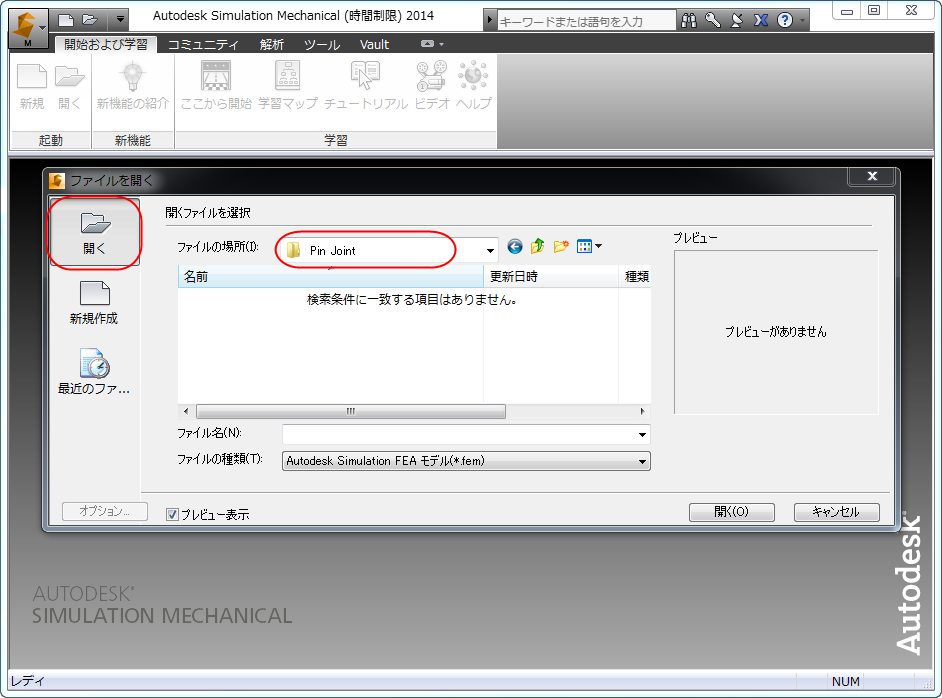Click the ここから開始 ribbon icon
The height and width of the screenshot is (698, 942).
pyautogui.click(x=216, y=87)
